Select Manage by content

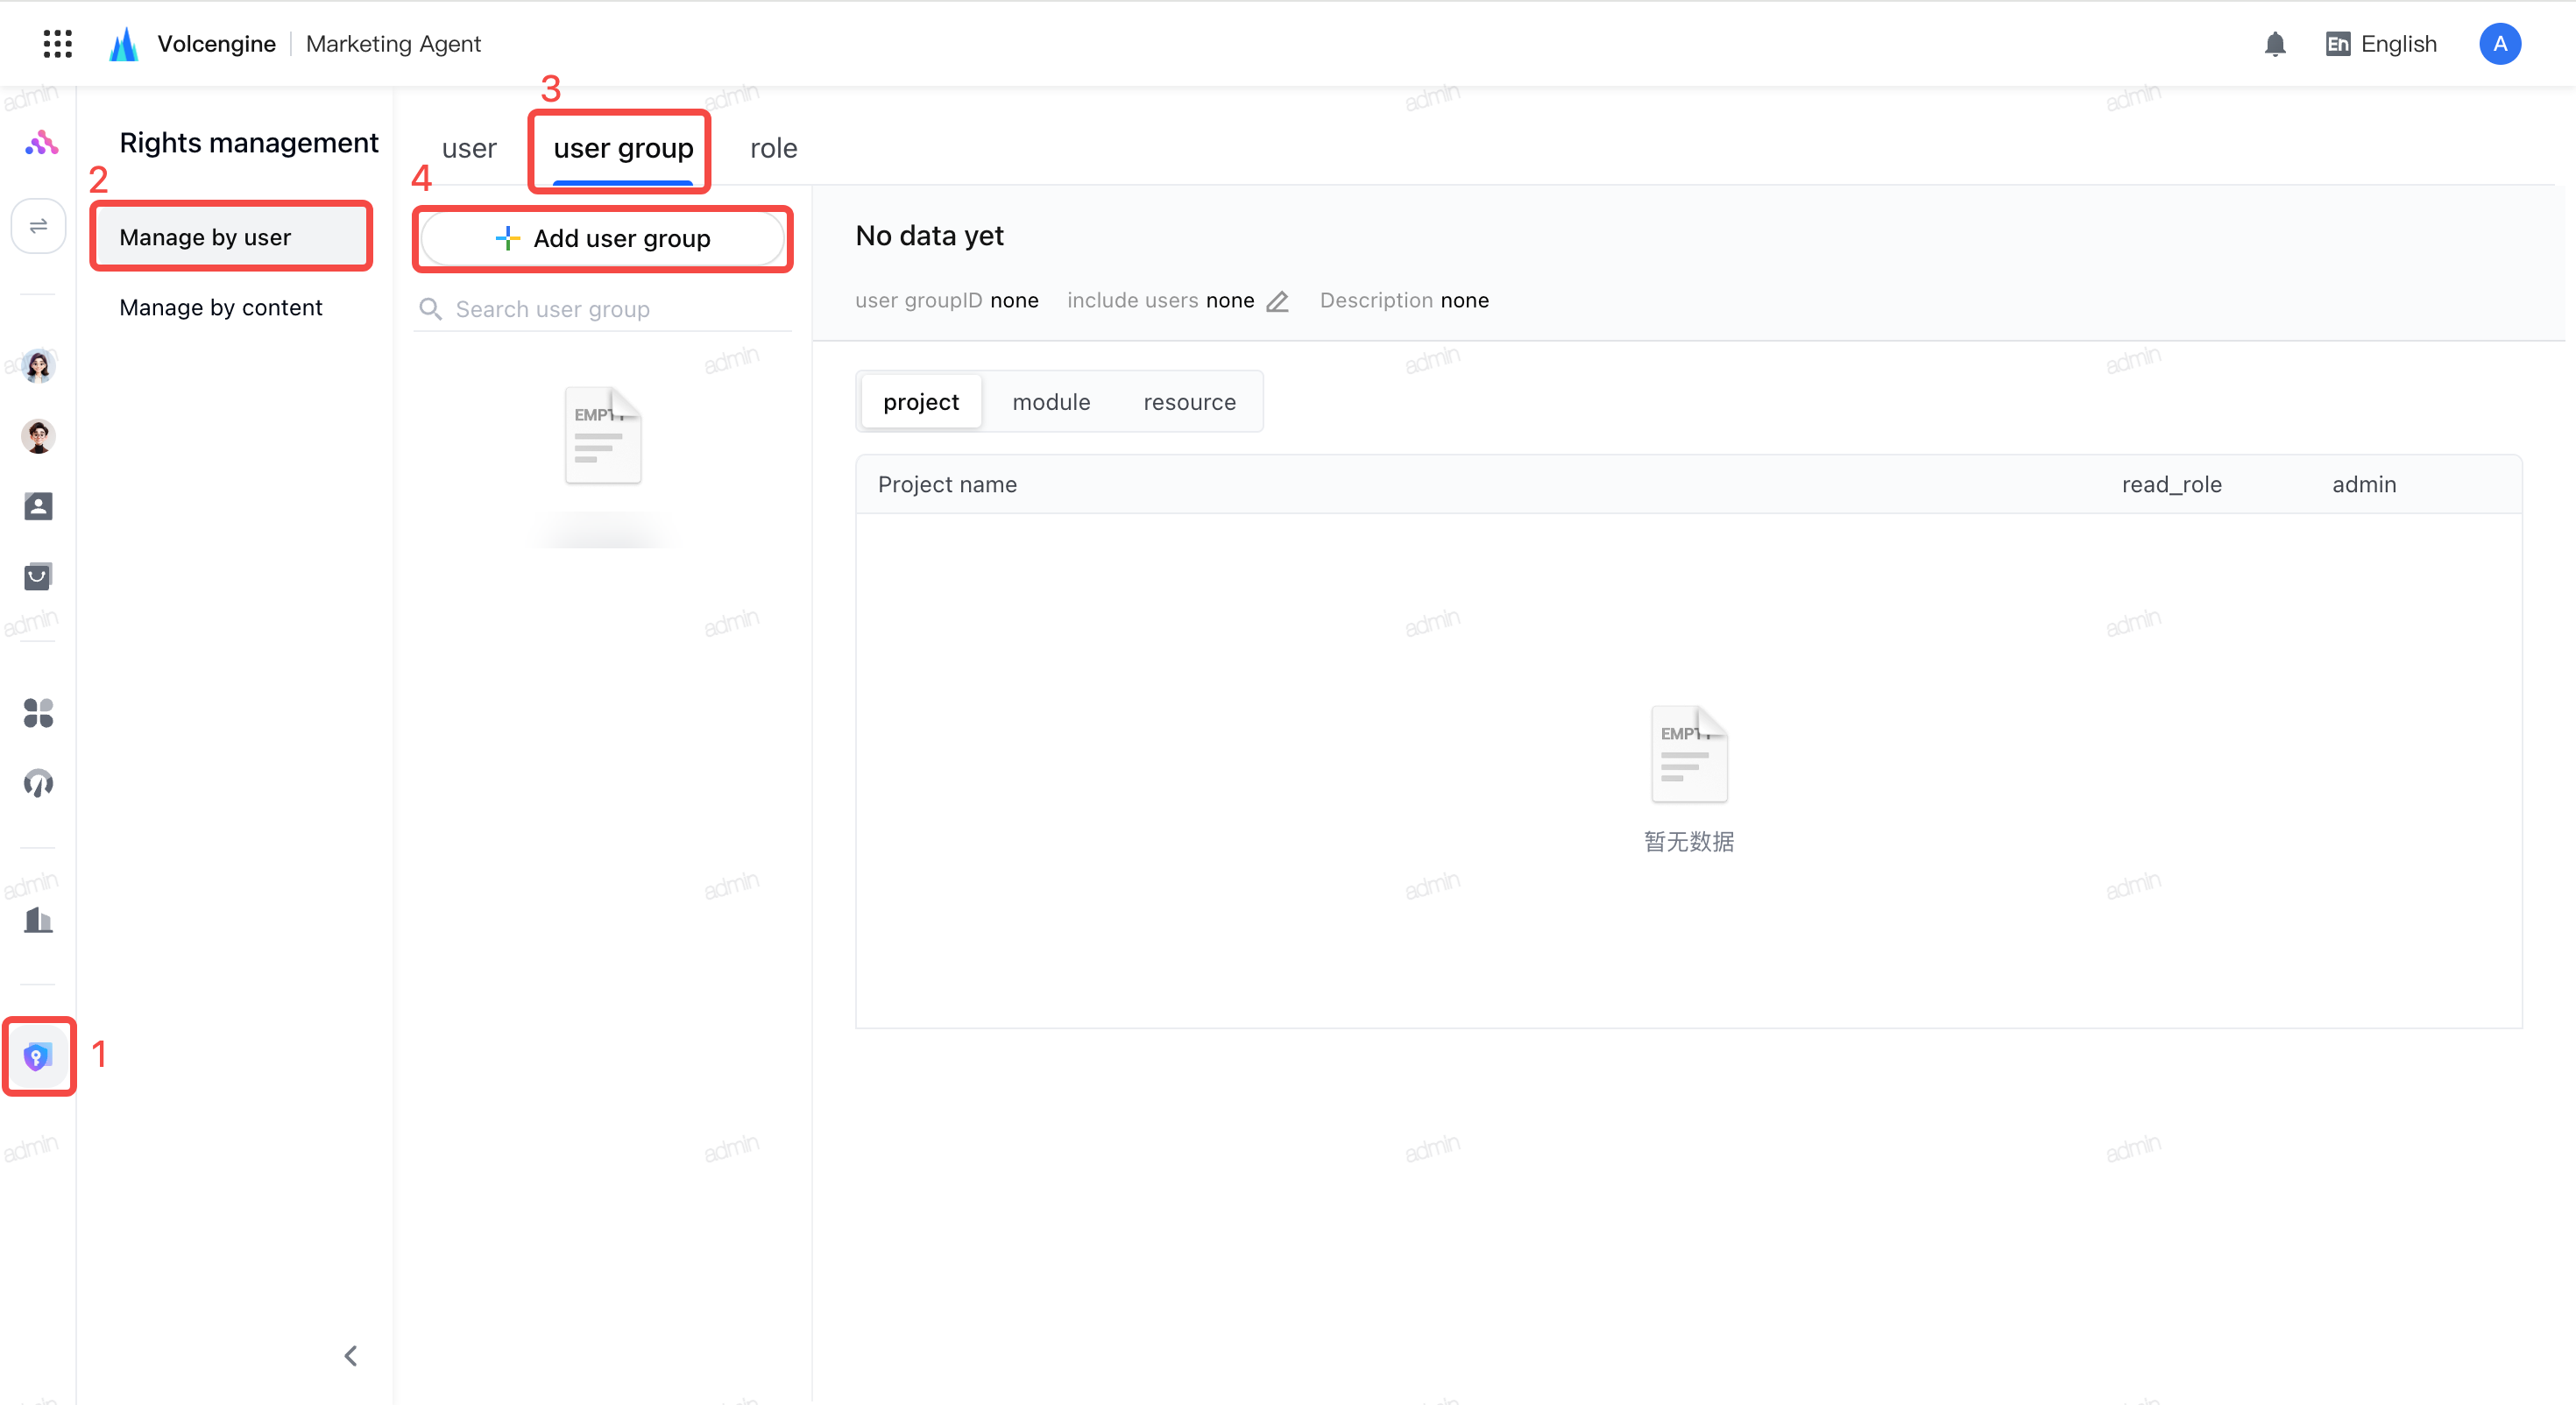pos(221,307)
